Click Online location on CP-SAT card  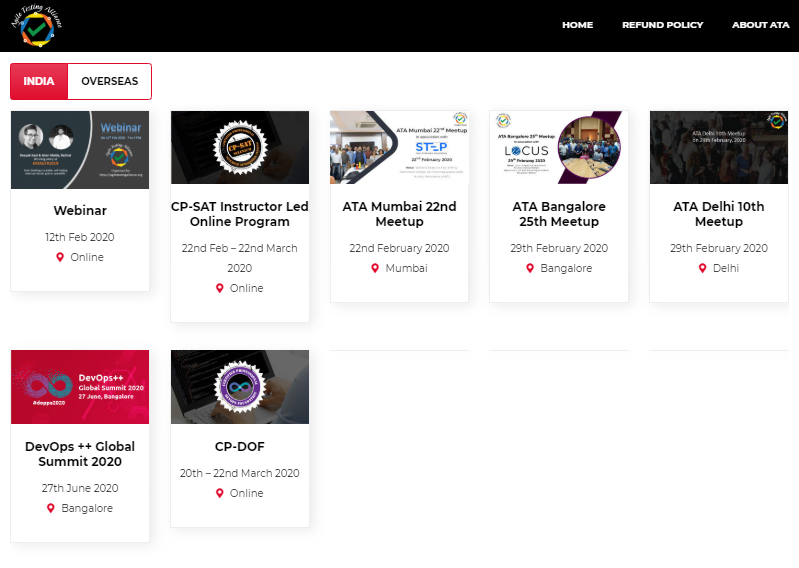(x=247, y=288)
